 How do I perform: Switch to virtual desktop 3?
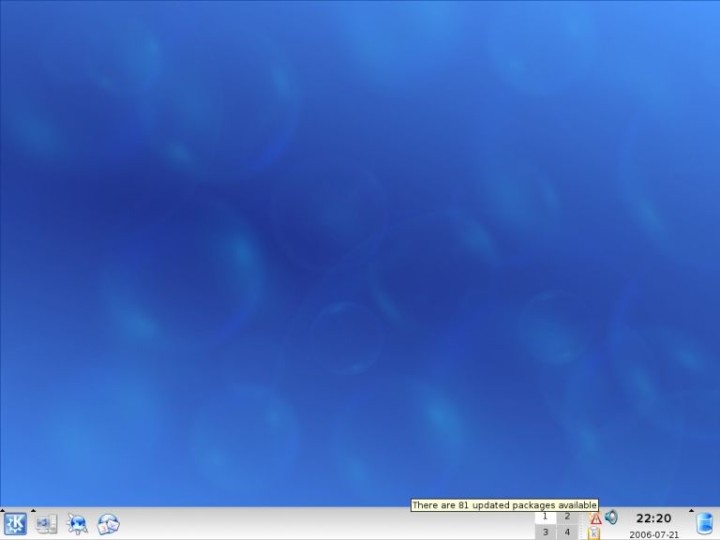point(546,532)
